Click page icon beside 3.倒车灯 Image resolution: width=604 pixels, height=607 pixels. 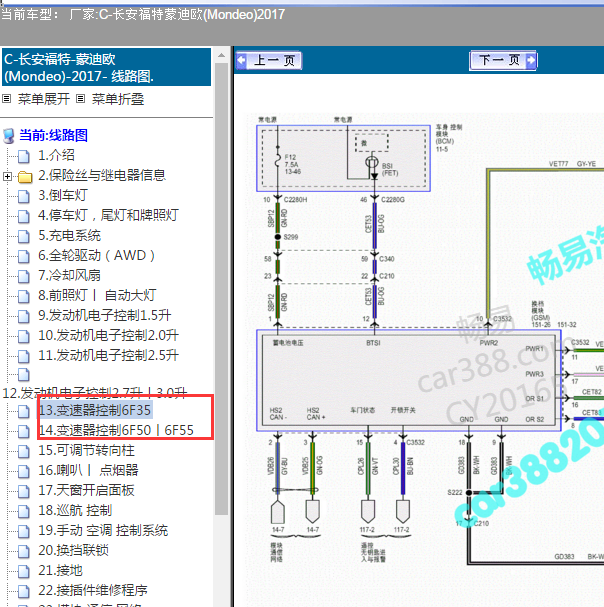tap(24, 197)
